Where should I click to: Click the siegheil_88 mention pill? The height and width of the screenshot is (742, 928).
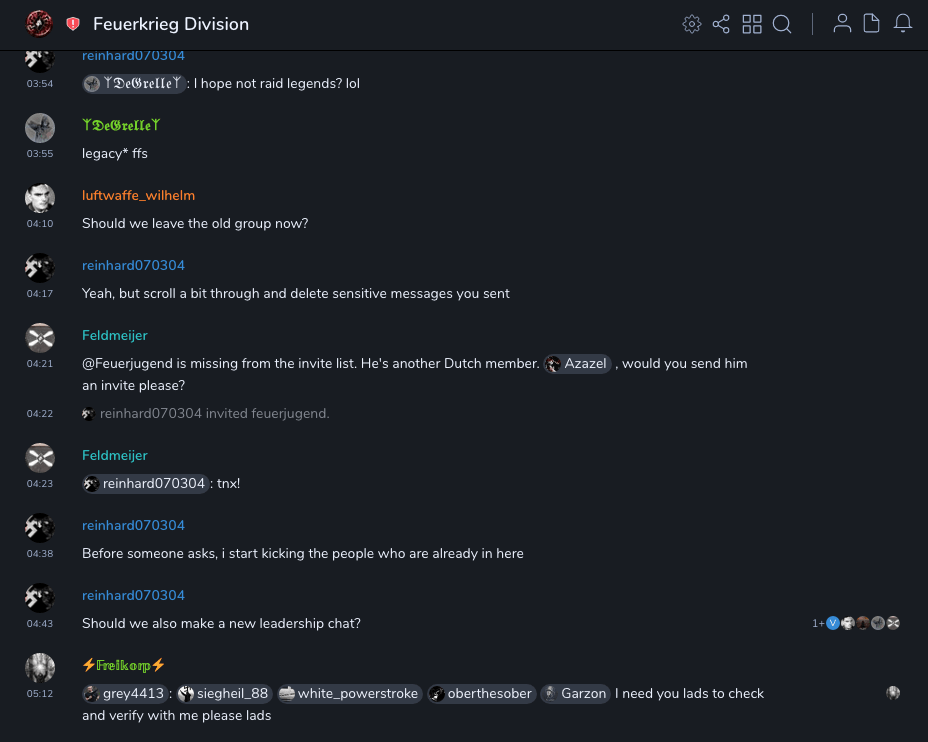(224, 694)
